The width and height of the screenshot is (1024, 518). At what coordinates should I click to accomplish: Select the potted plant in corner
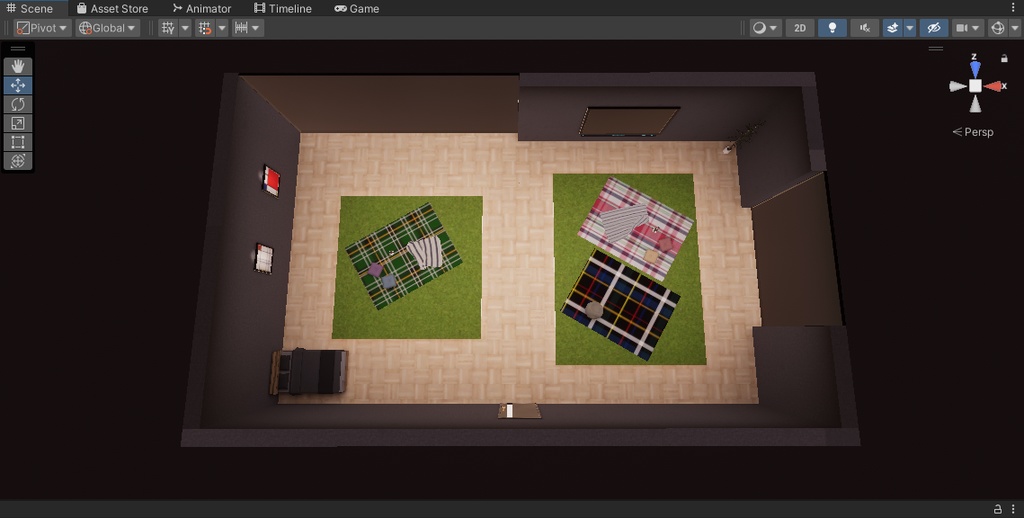tap(743, 137)
